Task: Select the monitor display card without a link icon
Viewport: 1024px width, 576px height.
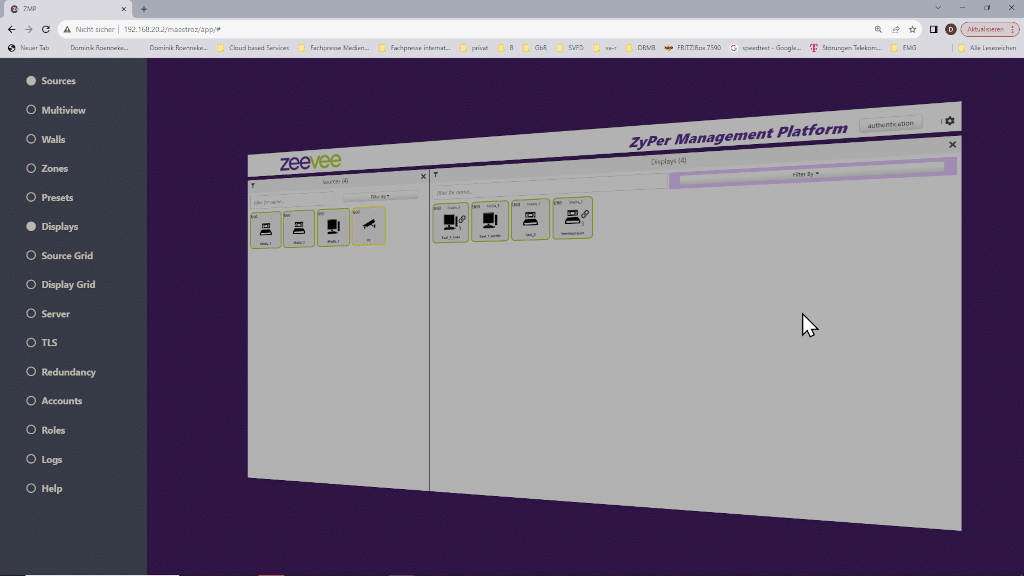Action: [x=490, y=221]
